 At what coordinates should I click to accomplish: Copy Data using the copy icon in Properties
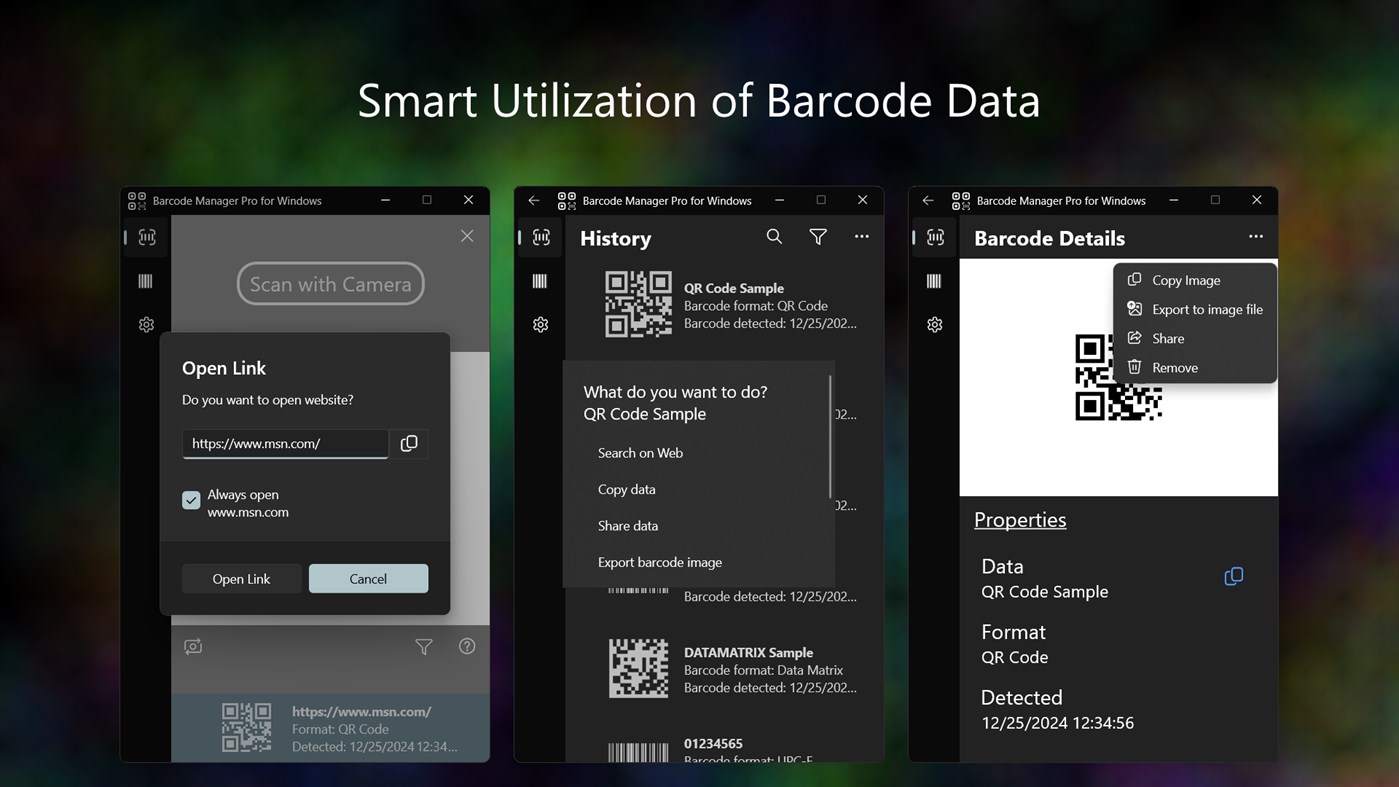click(1233, 576)
